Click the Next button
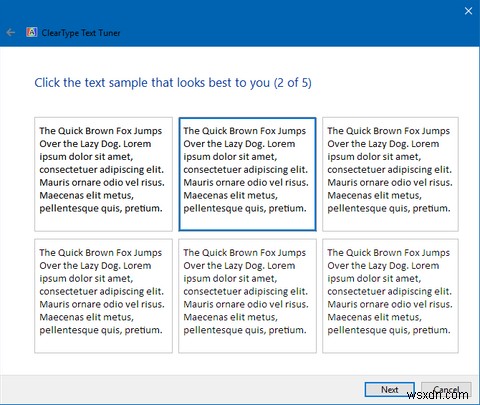This screenshot has width=480, height=405. click(390, 389)
